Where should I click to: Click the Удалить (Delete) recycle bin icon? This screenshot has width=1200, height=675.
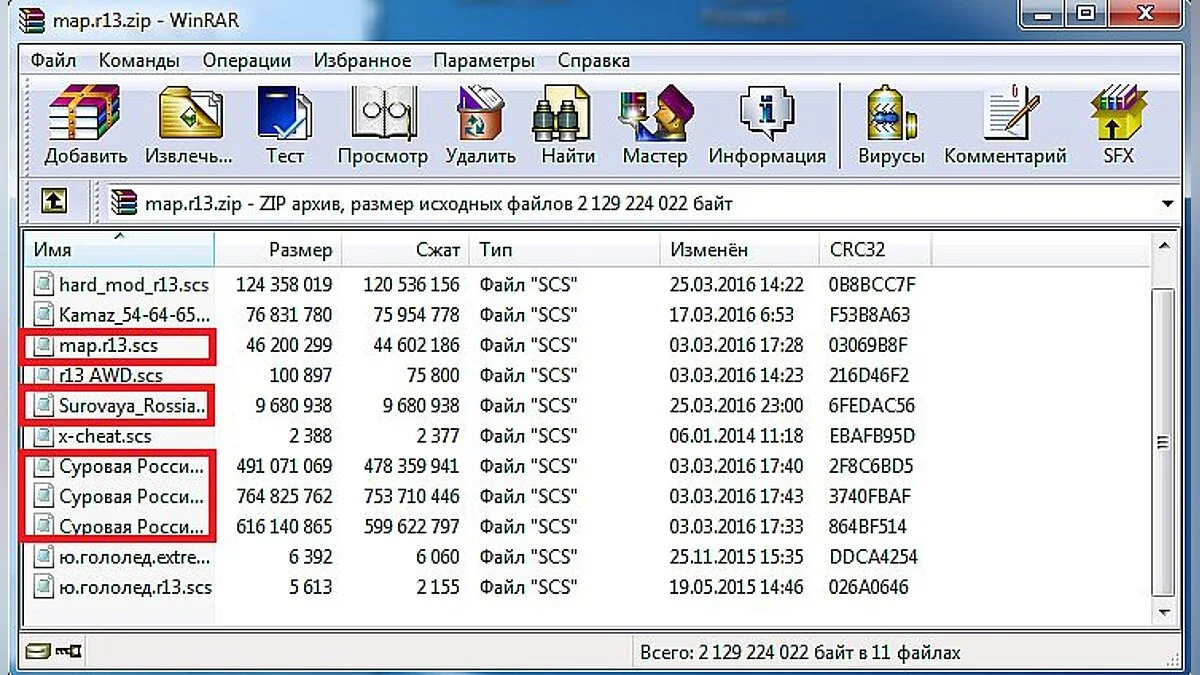click(x=480, y=114)
